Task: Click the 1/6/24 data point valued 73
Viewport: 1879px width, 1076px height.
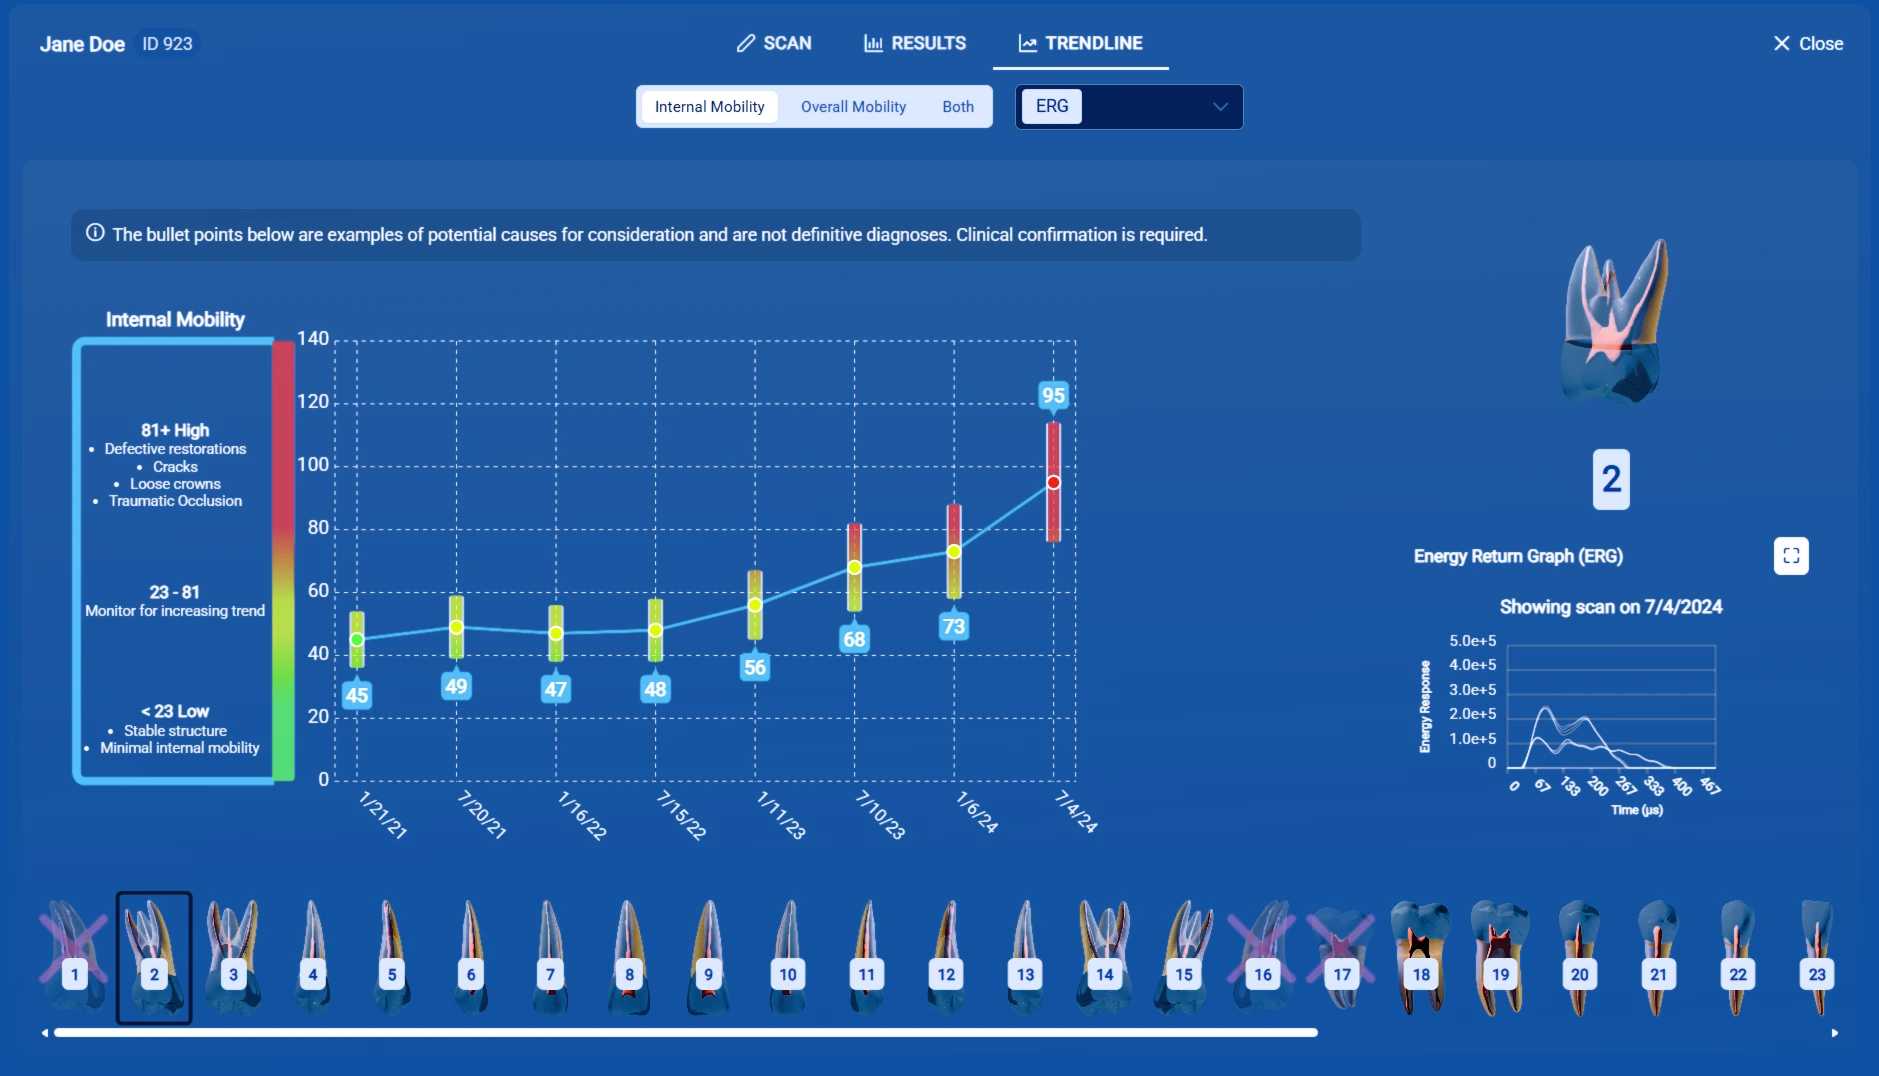Action: click(x=954, y=551)
